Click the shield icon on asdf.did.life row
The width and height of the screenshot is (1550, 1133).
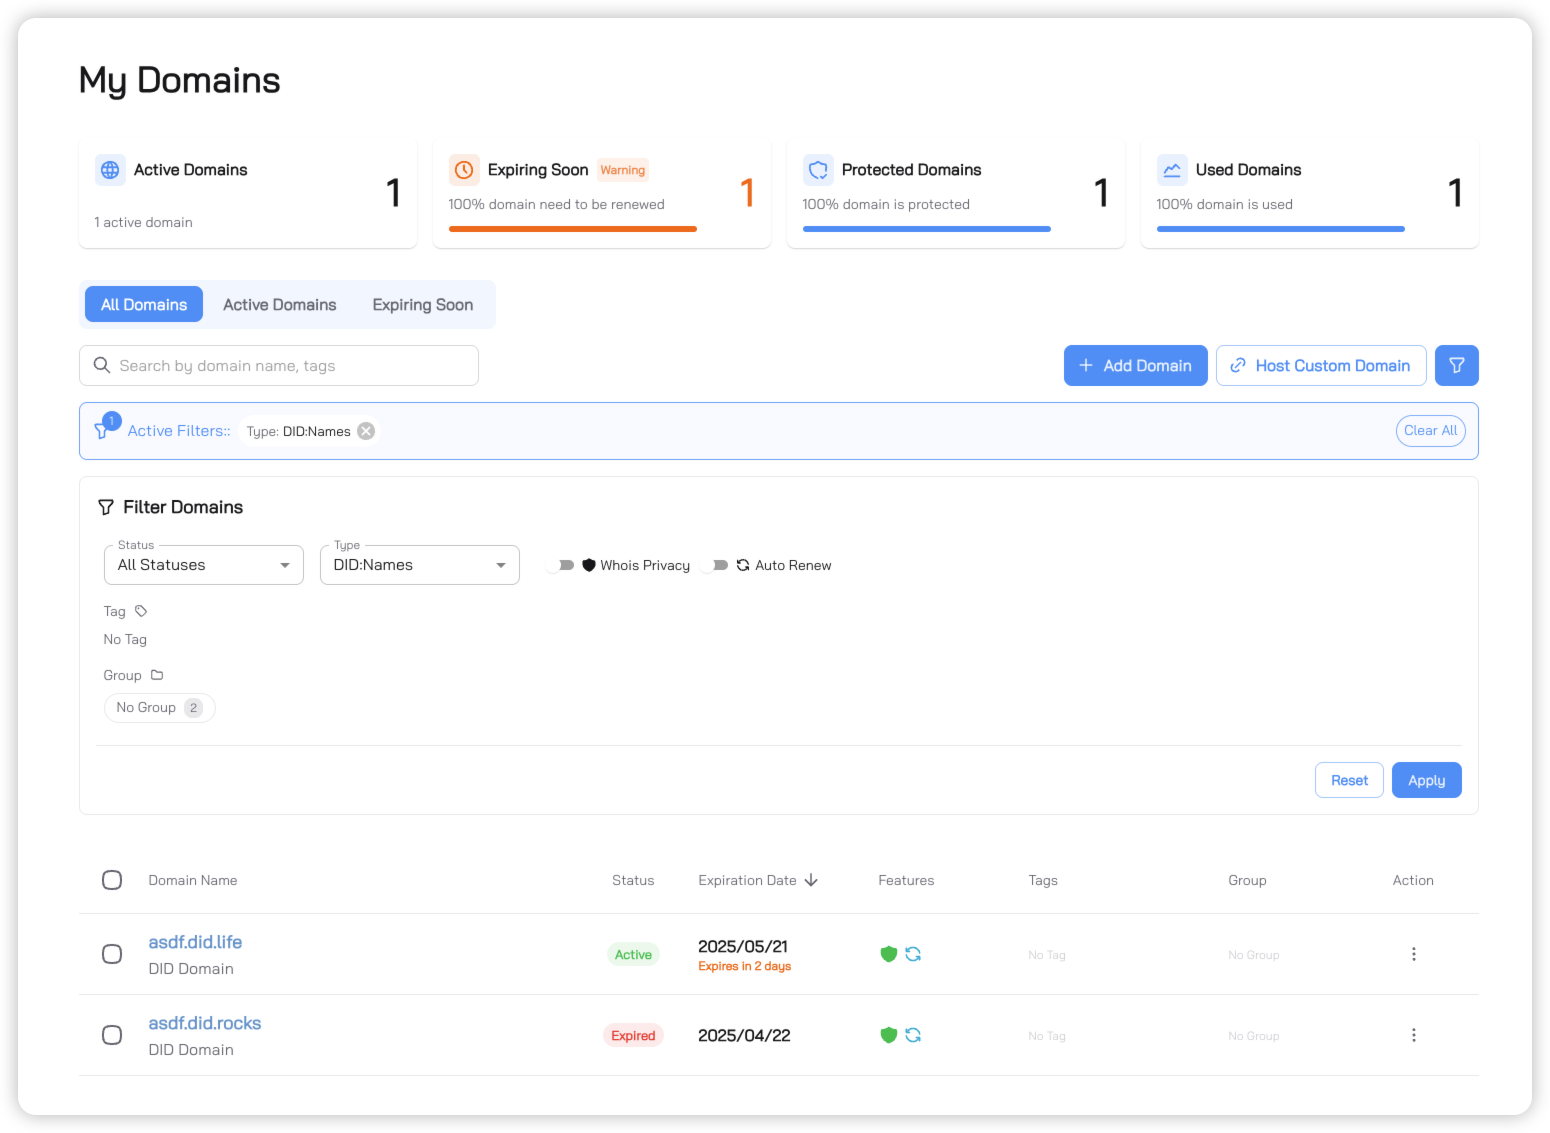(888, 954)
